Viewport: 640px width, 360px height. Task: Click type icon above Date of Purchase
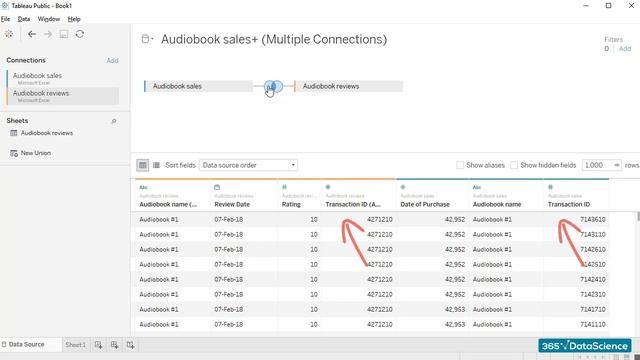(403, 187)
